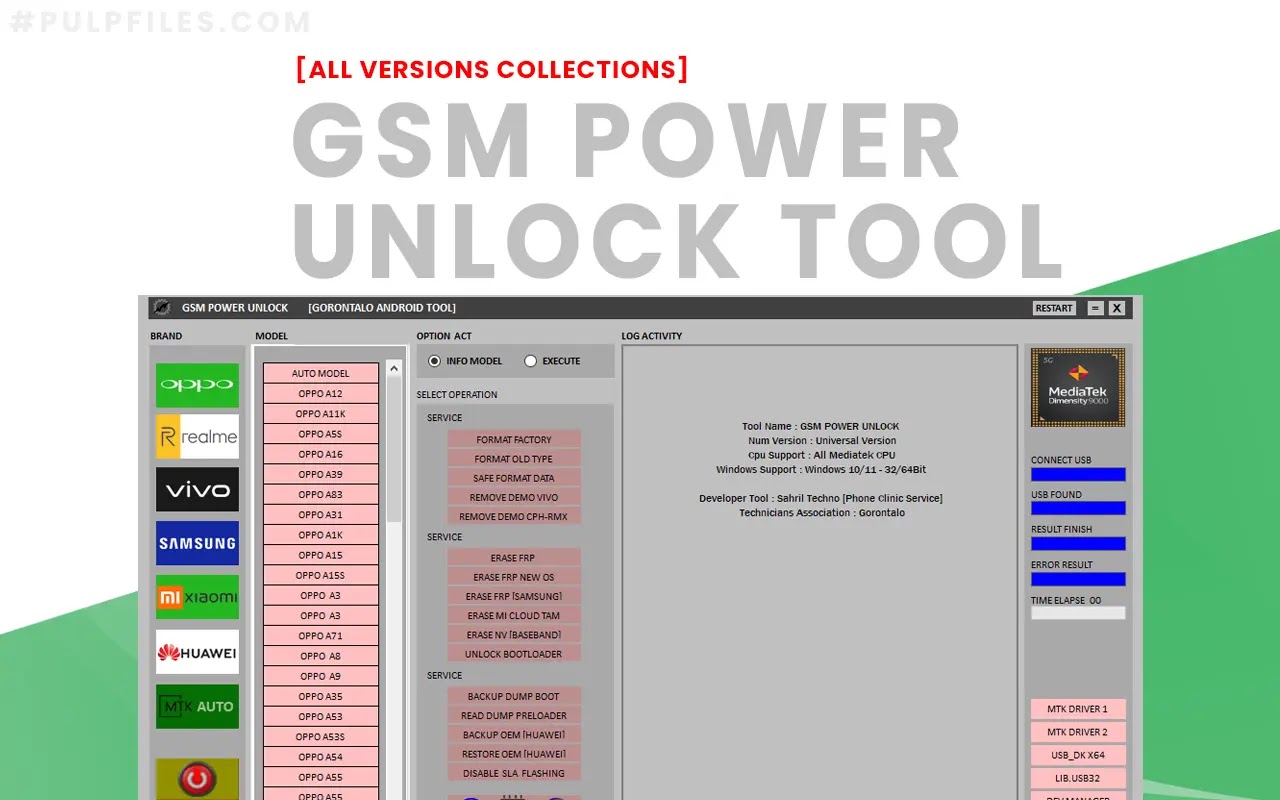Choose the vivo brand logo

(x=197, y=490)
